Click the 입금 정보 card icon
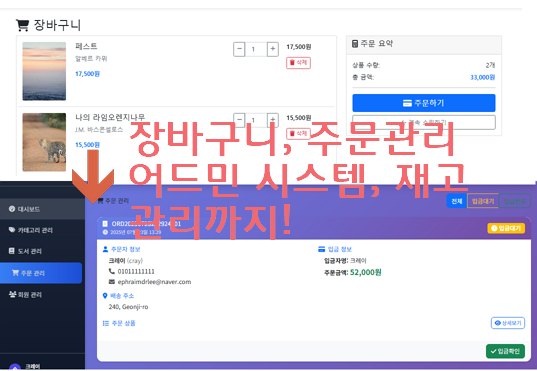Screen dimensions: 537x371 322,249
